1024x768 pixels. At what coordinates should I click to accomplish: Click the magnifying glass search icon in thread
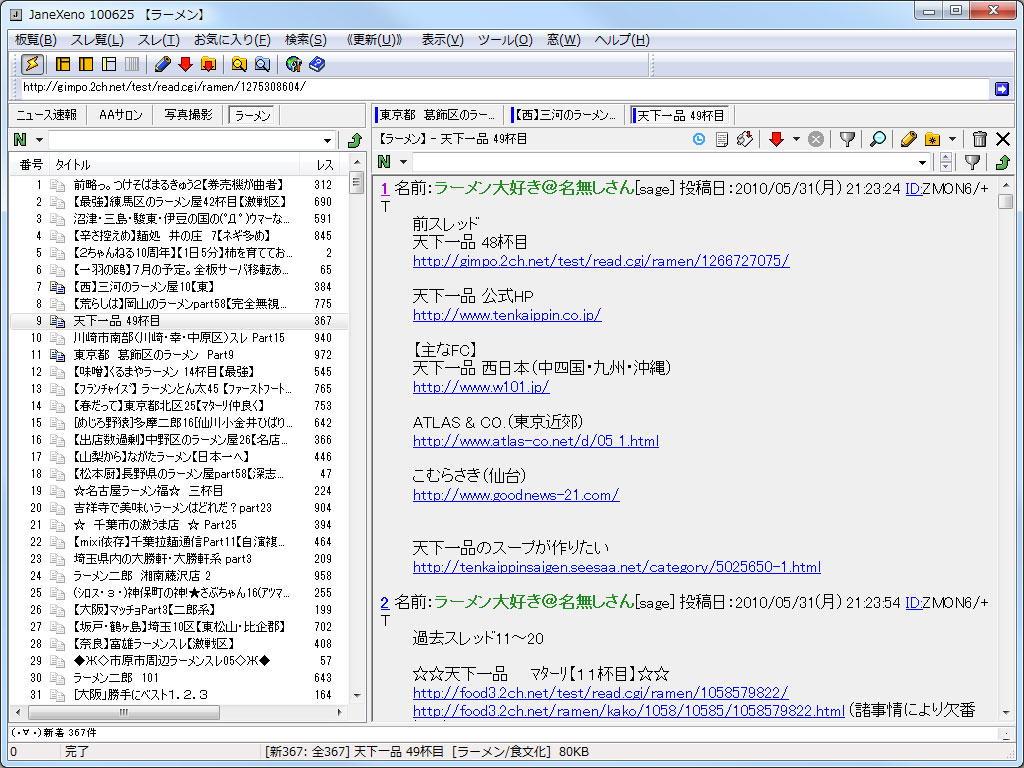pos(878,139)
